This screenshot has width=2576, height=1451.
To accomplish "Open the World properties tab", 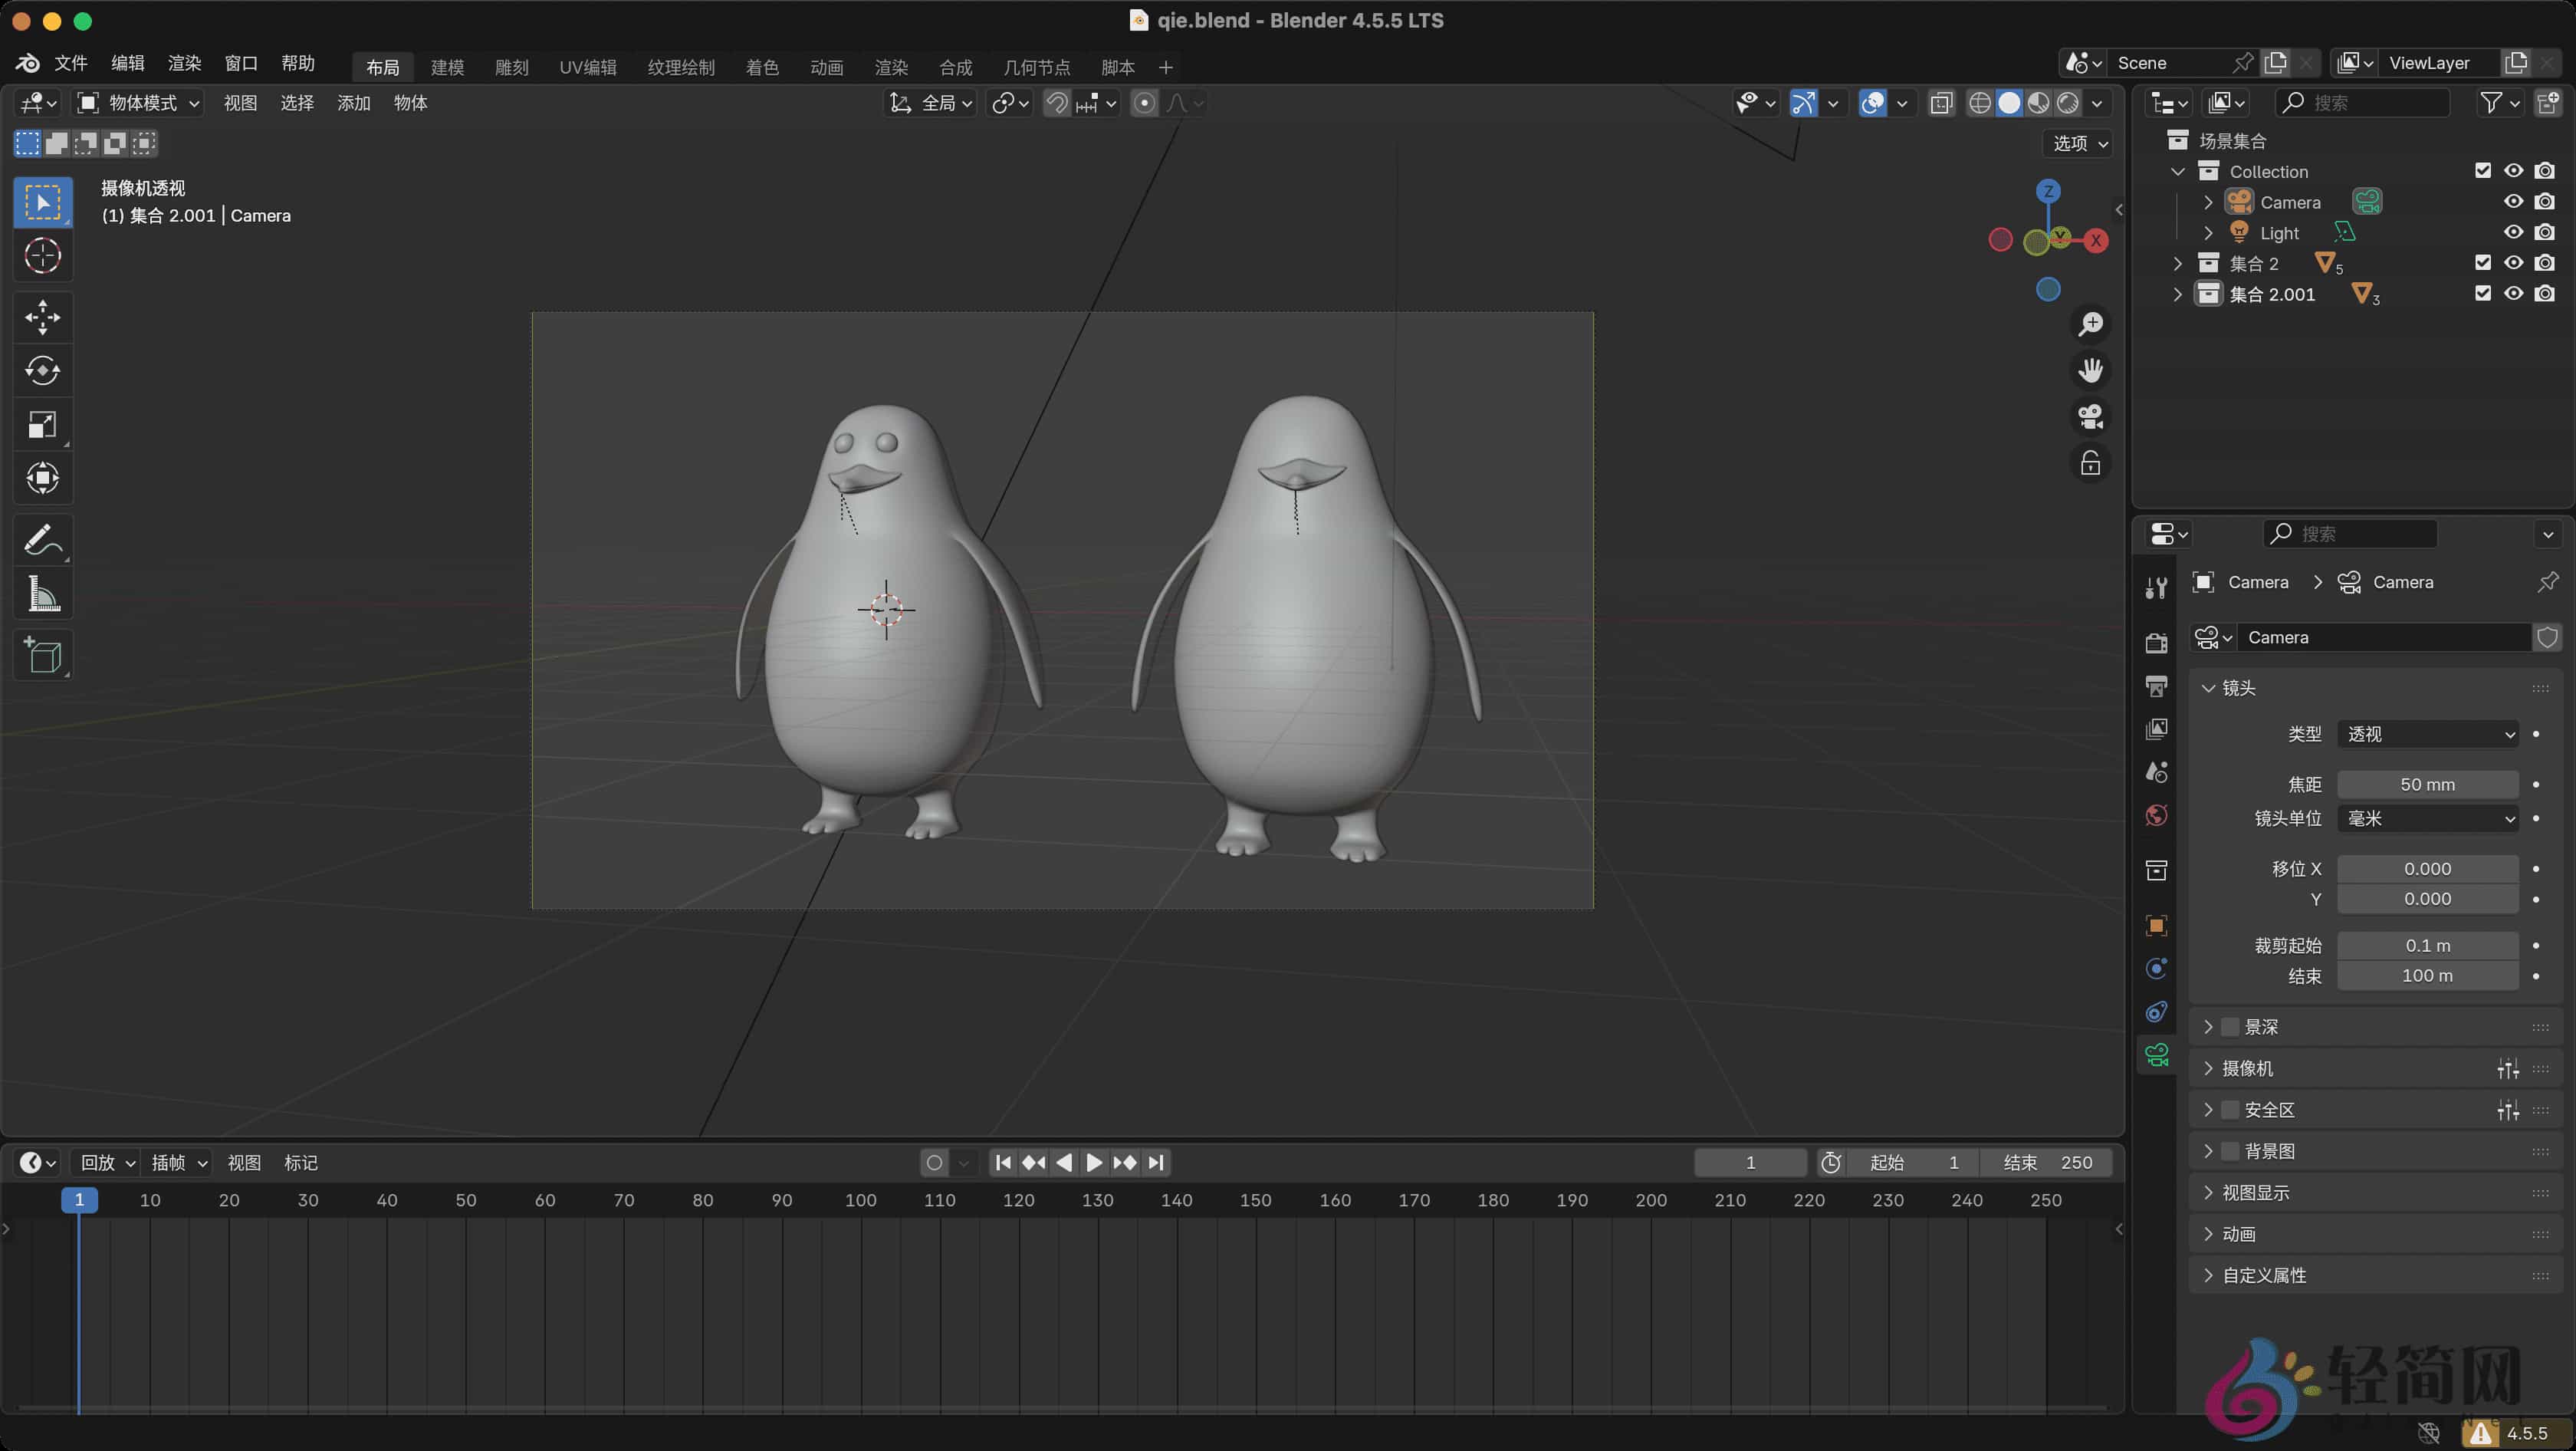I will pos(2156,815).
